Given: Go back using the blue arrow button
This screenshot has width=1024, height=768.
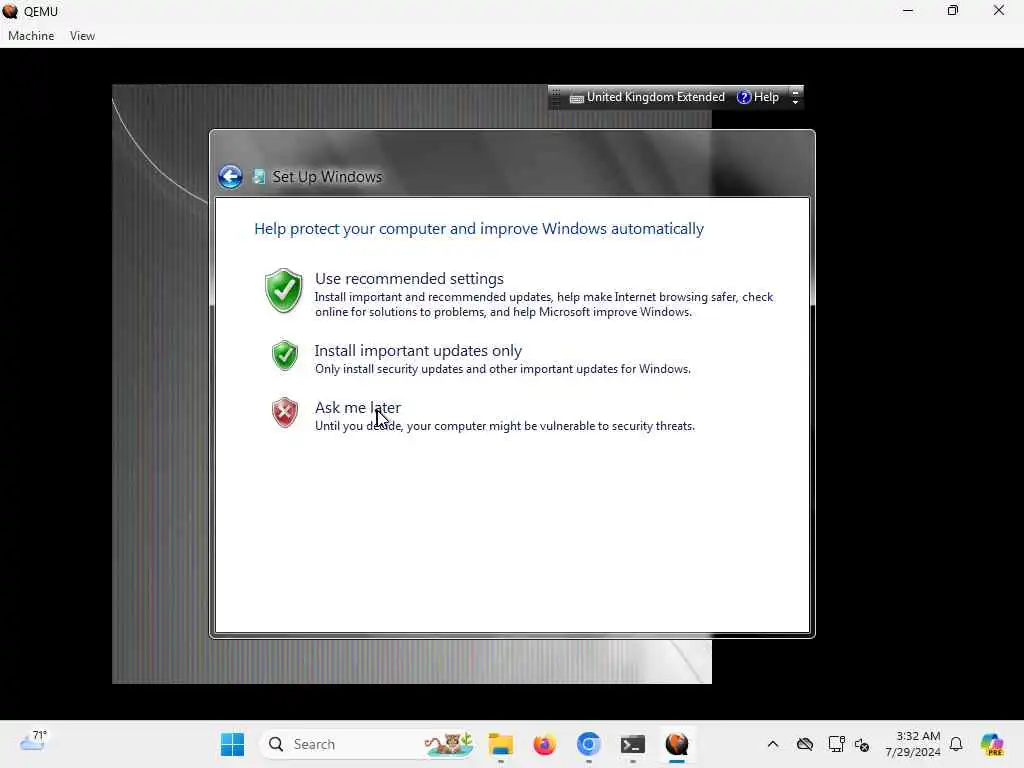Looking at the screenshot, I should point(230,176).
